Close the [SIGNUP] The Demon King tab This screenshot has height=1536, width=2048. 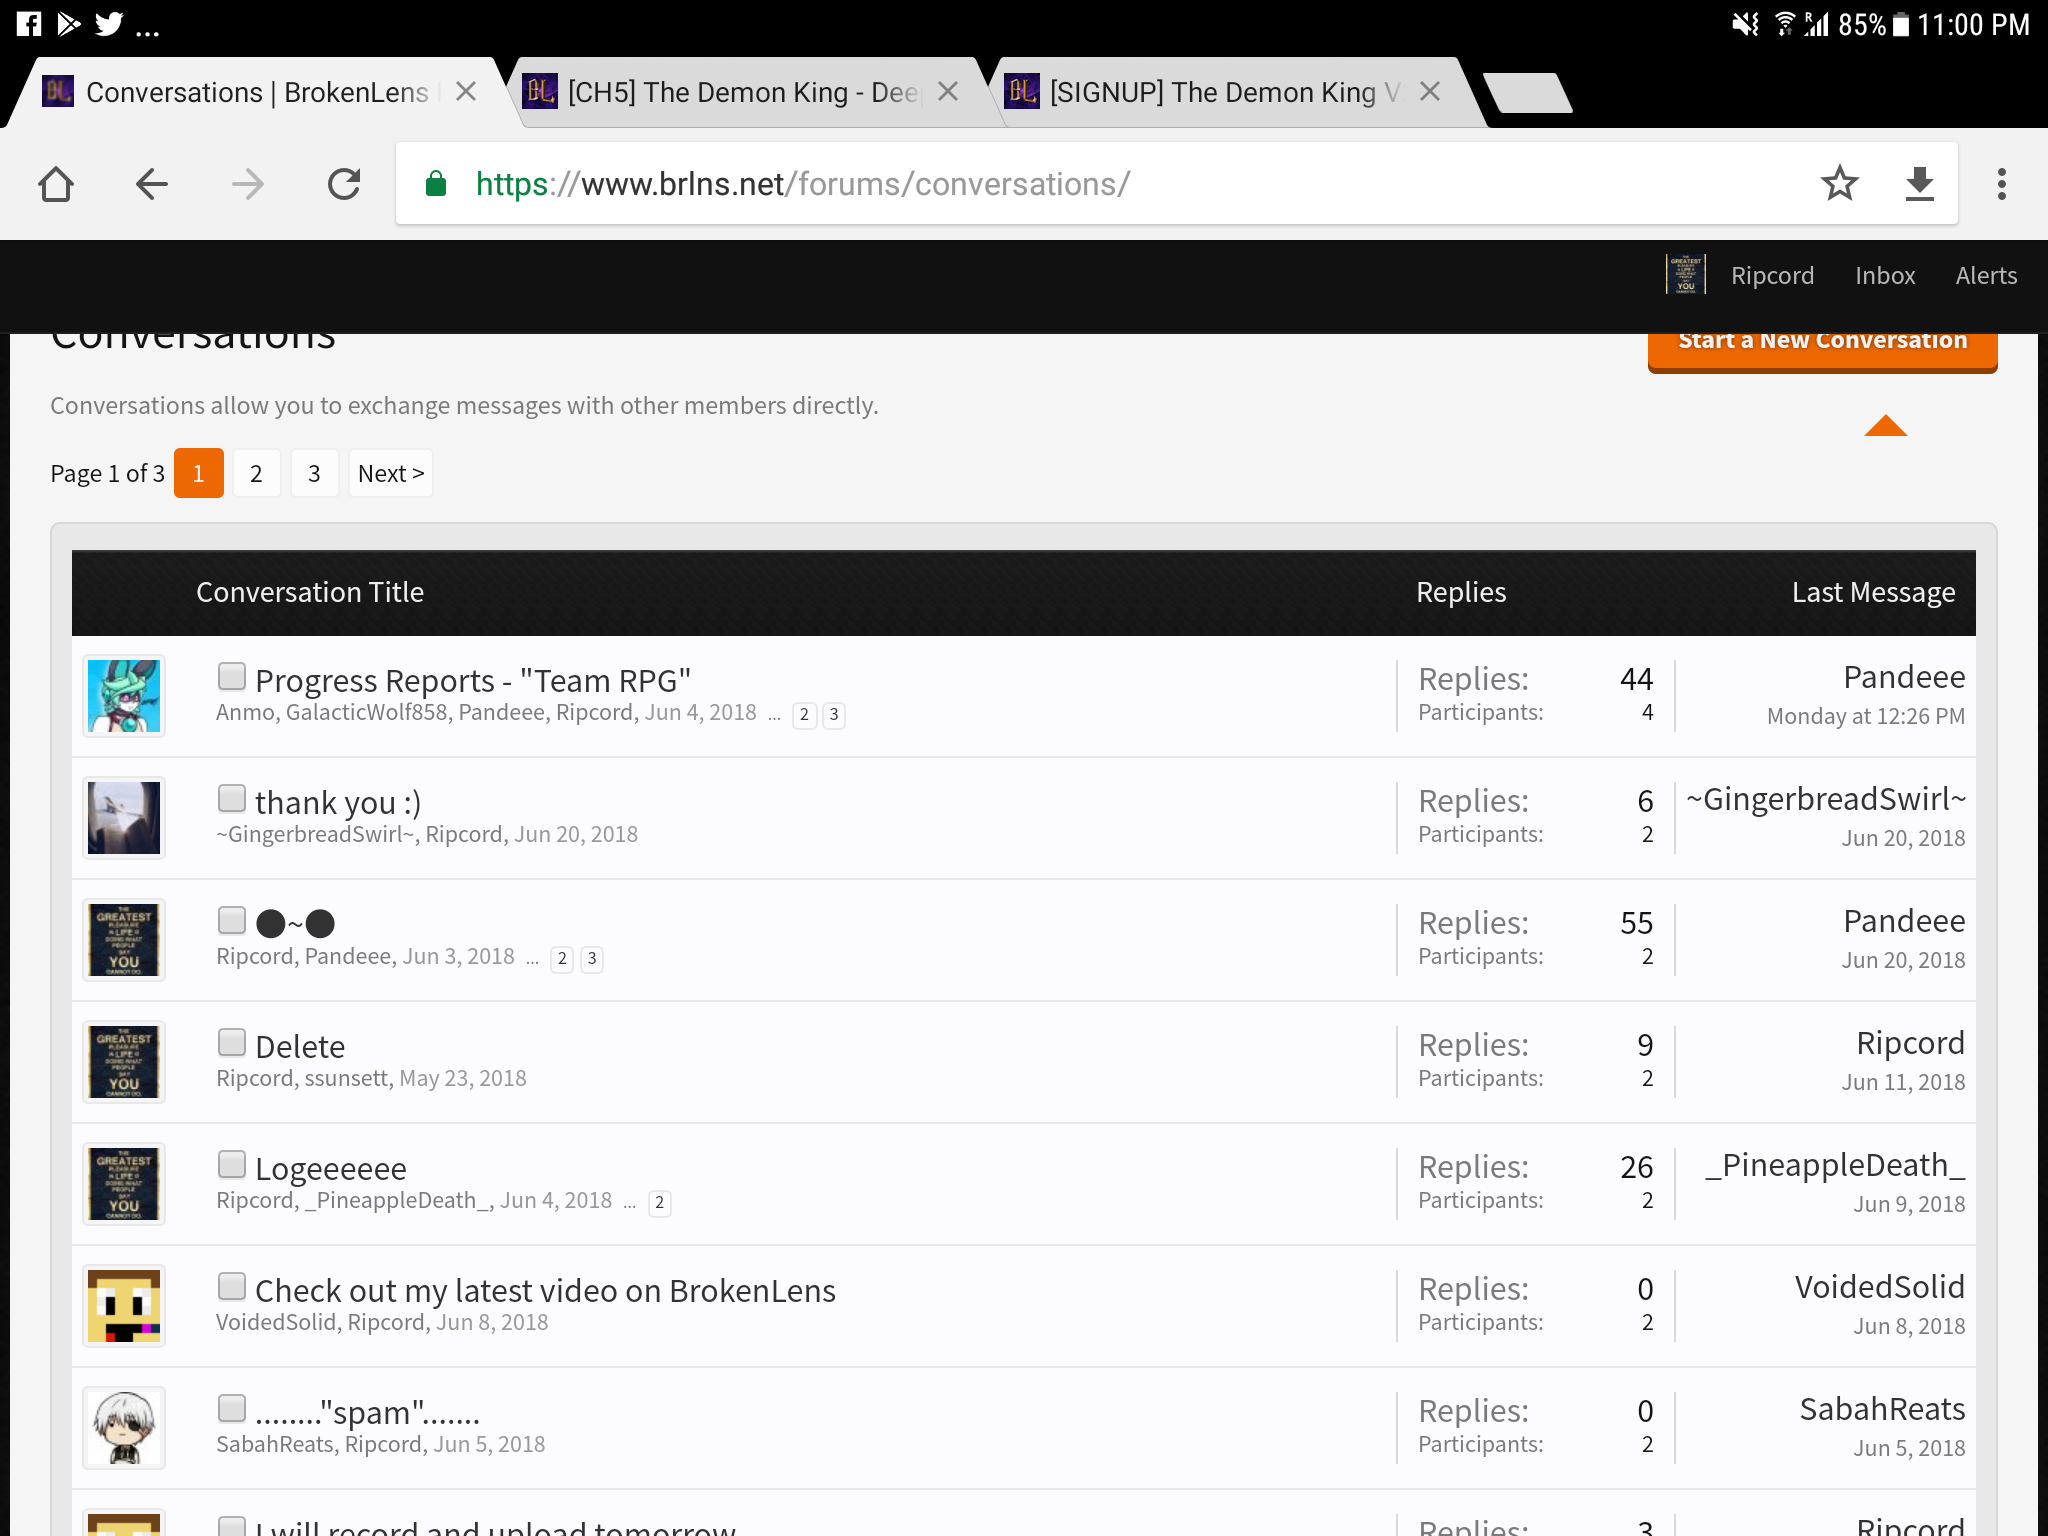(1430, 92)
